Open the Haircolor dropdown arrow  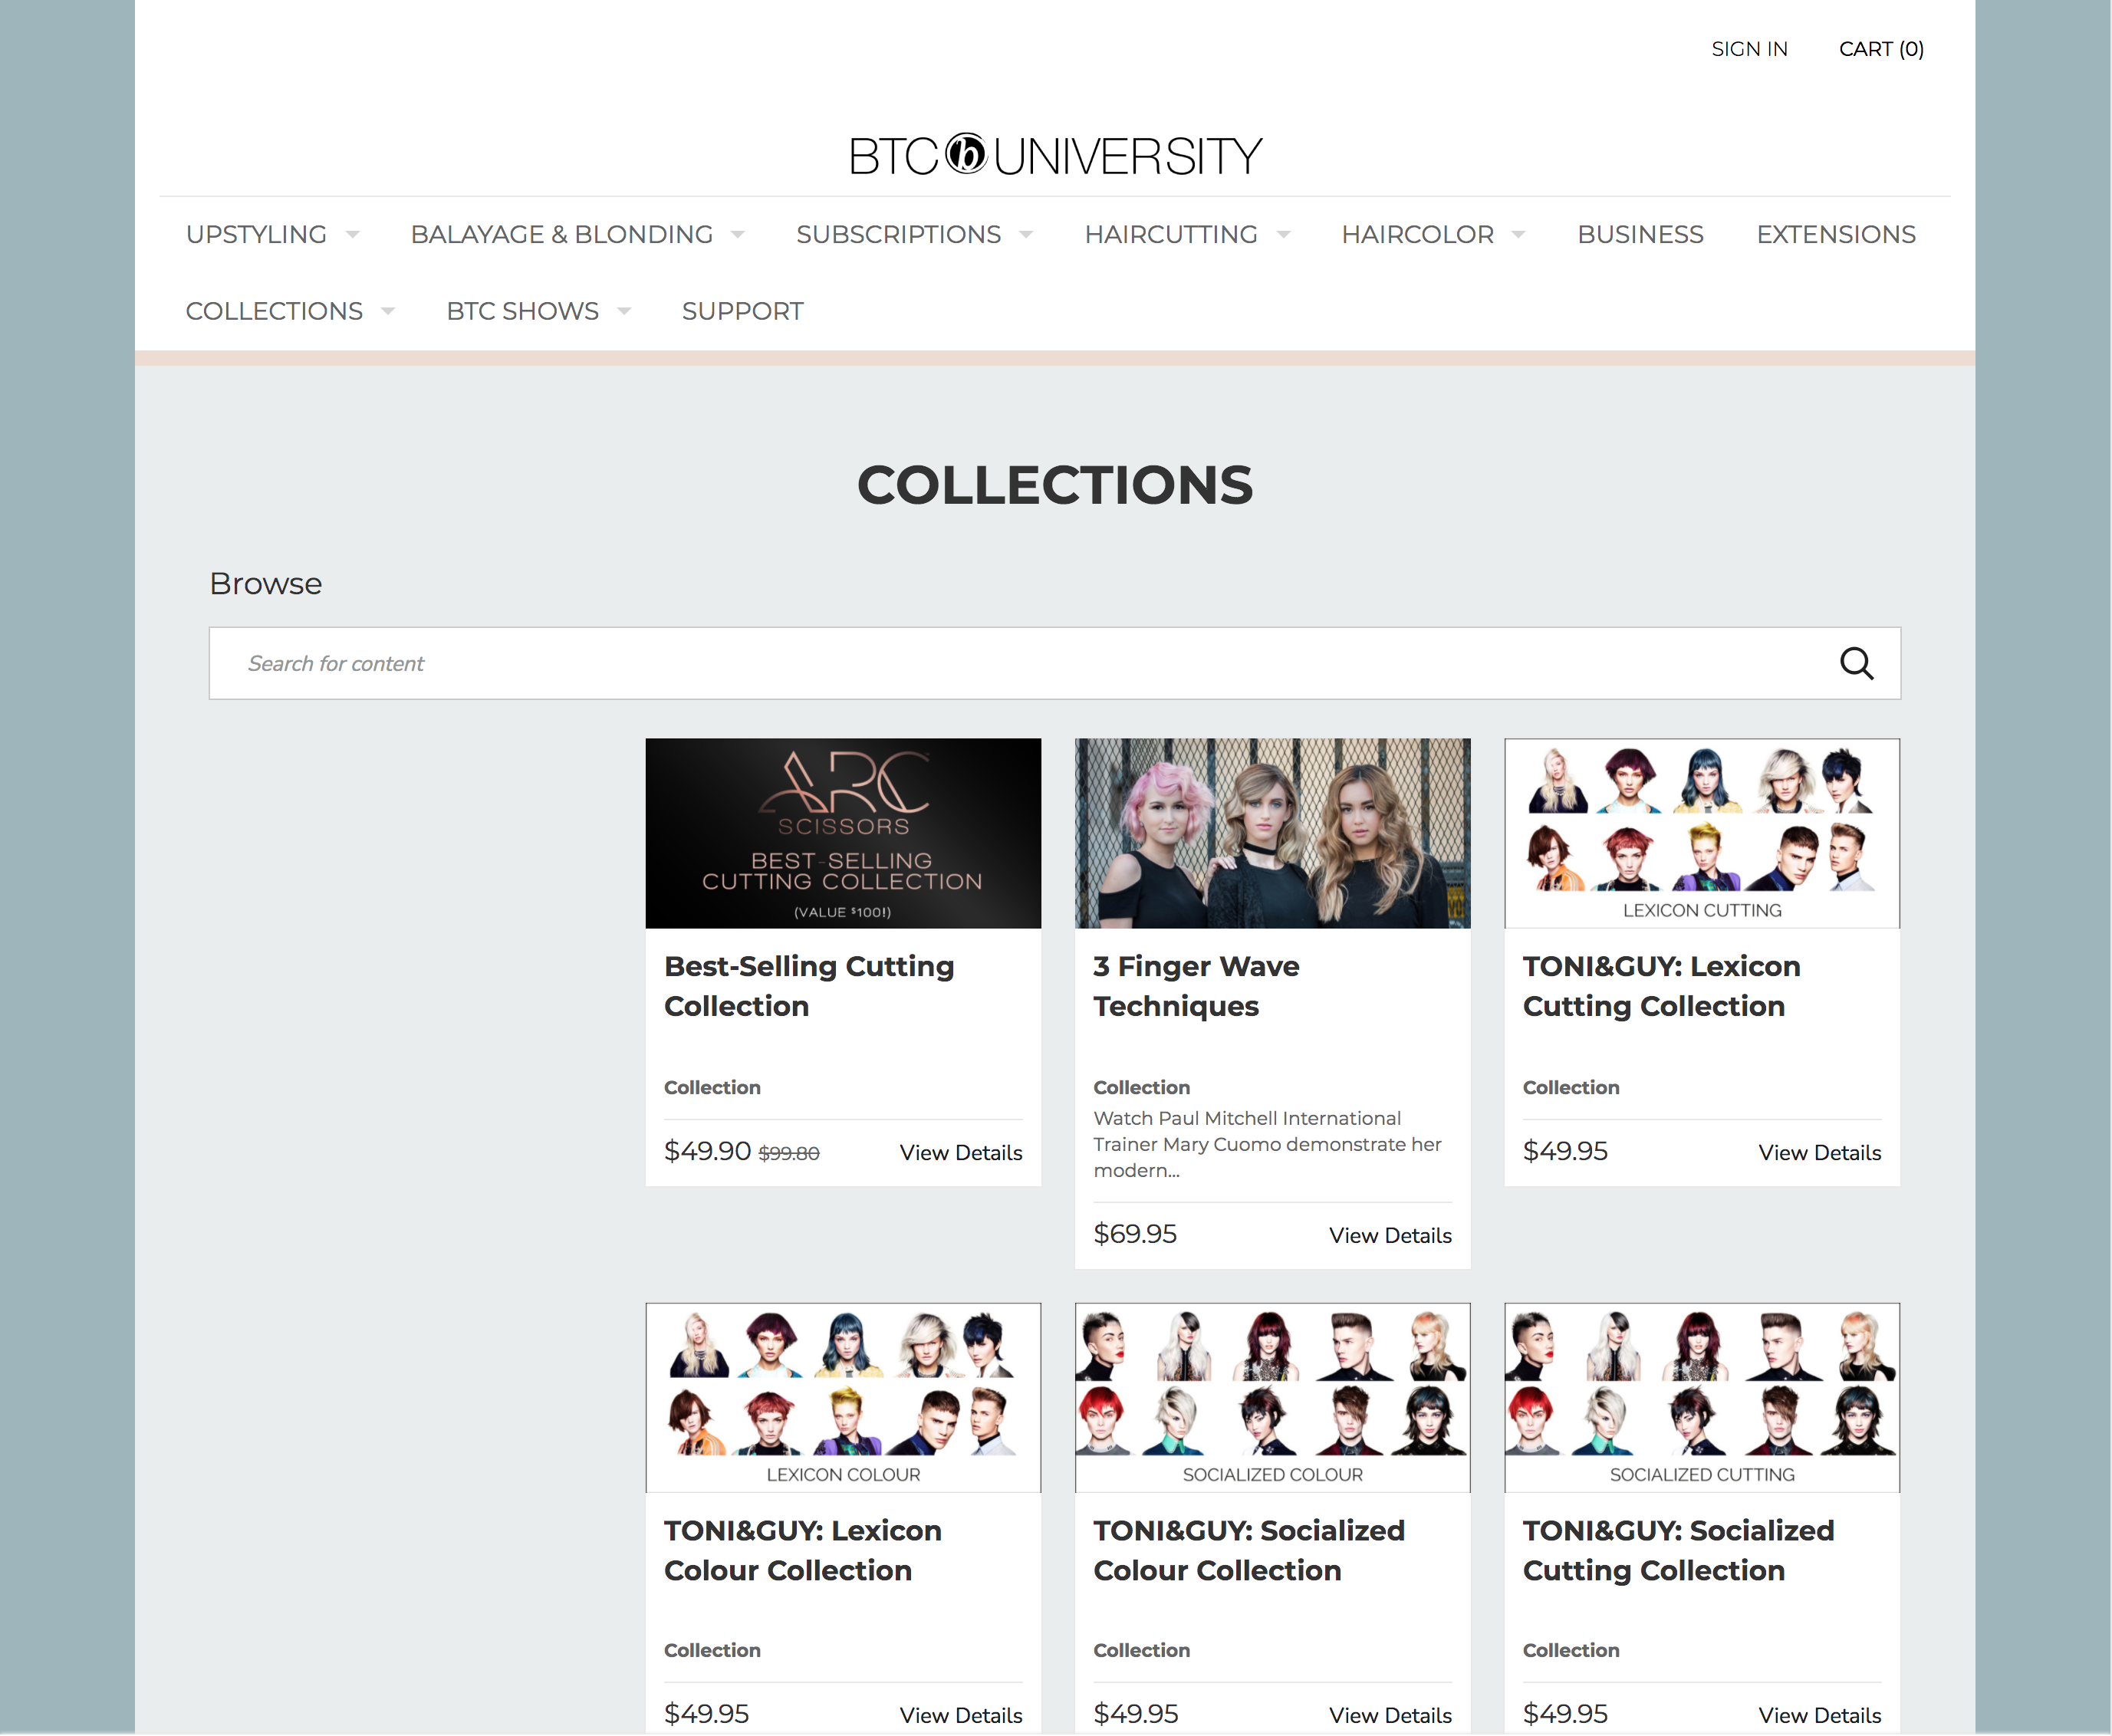click(x=1518, y=235)
